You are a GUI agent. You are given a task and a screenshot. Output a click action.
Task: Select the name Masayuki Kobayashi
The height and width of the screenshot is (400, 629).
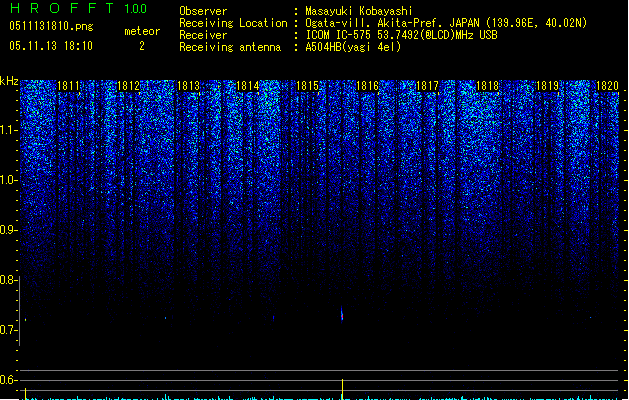click(359, 11)
